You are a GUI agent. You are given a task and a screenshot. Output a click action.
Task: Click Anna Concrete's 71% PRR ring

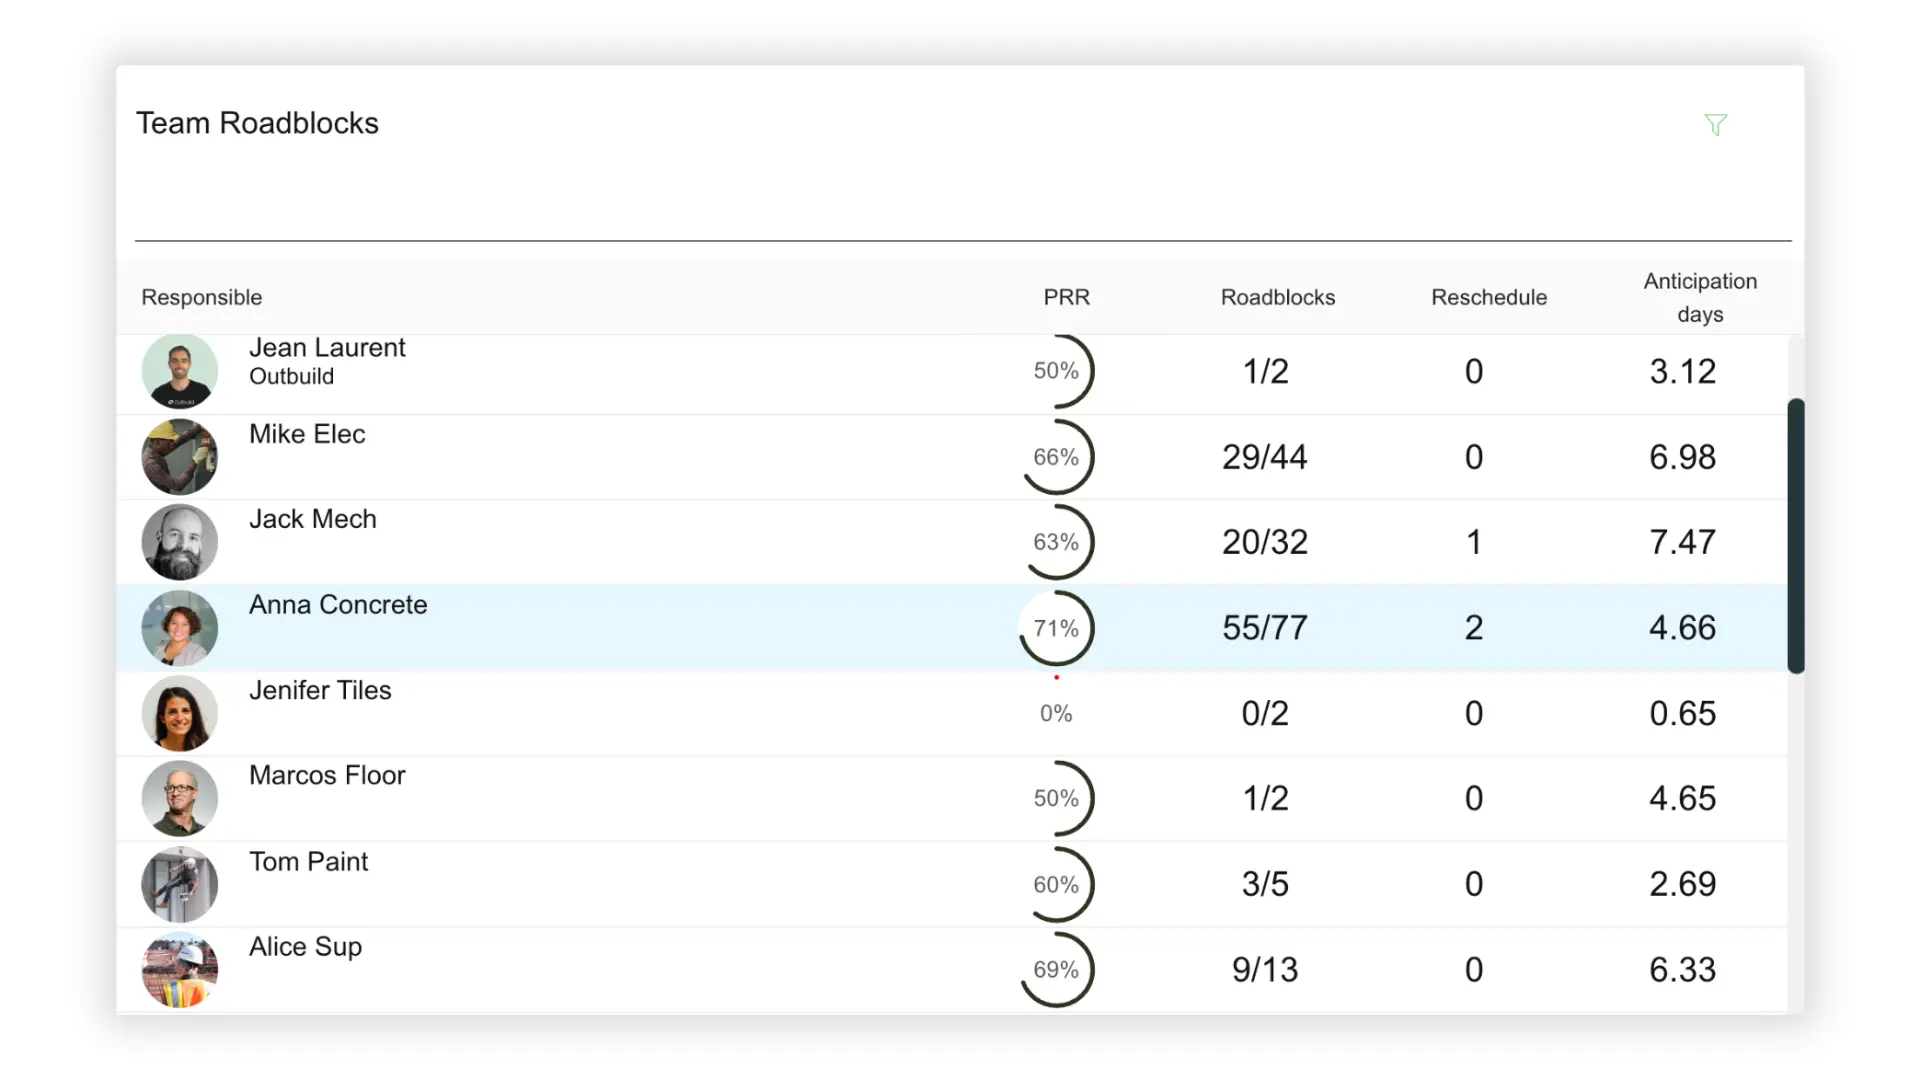1057,628
